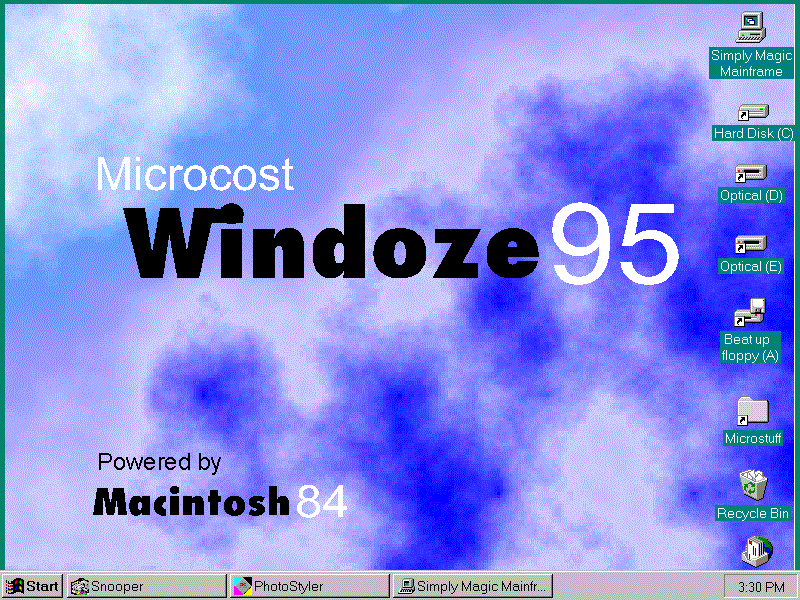Click the Recycle Bin label text
This screenshot has width=800, height=600.
(x=753, y=513)
